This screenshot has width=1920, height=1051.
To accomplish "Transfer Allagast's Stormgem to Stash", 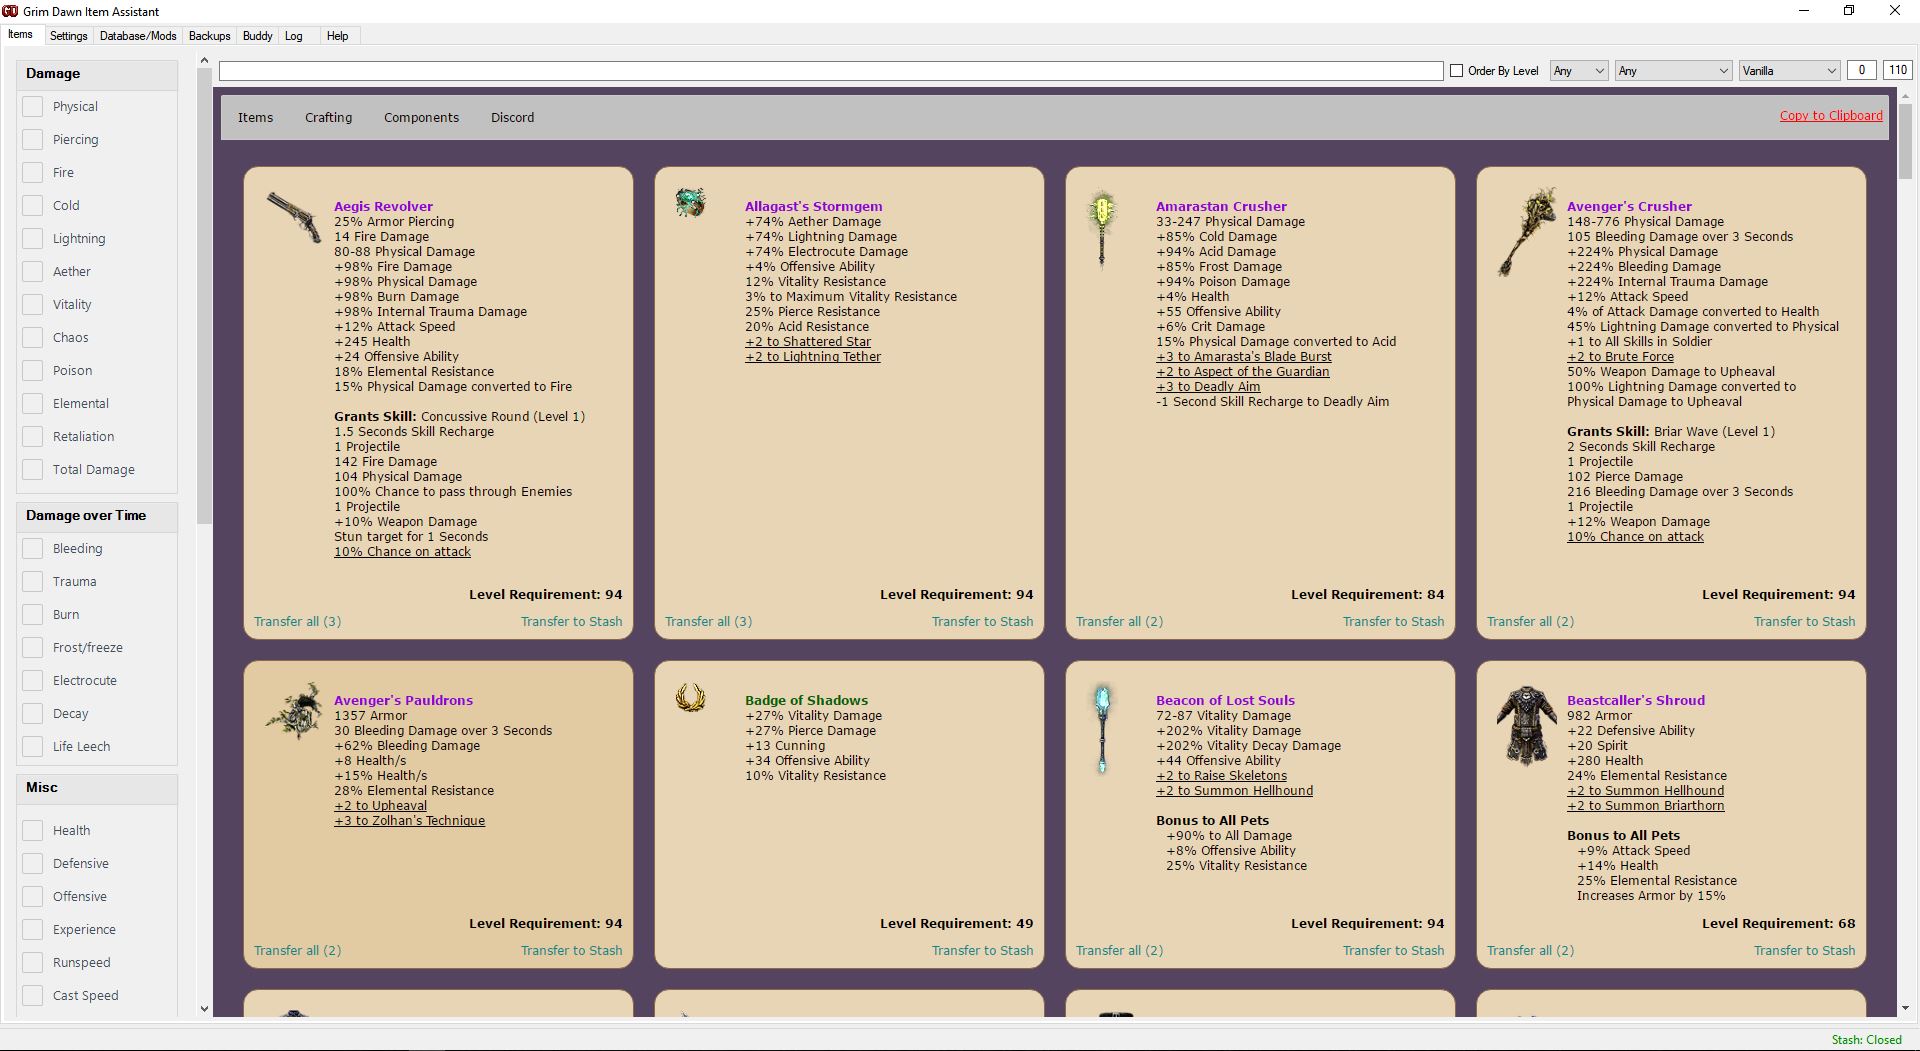I will (x=982, y=621).
